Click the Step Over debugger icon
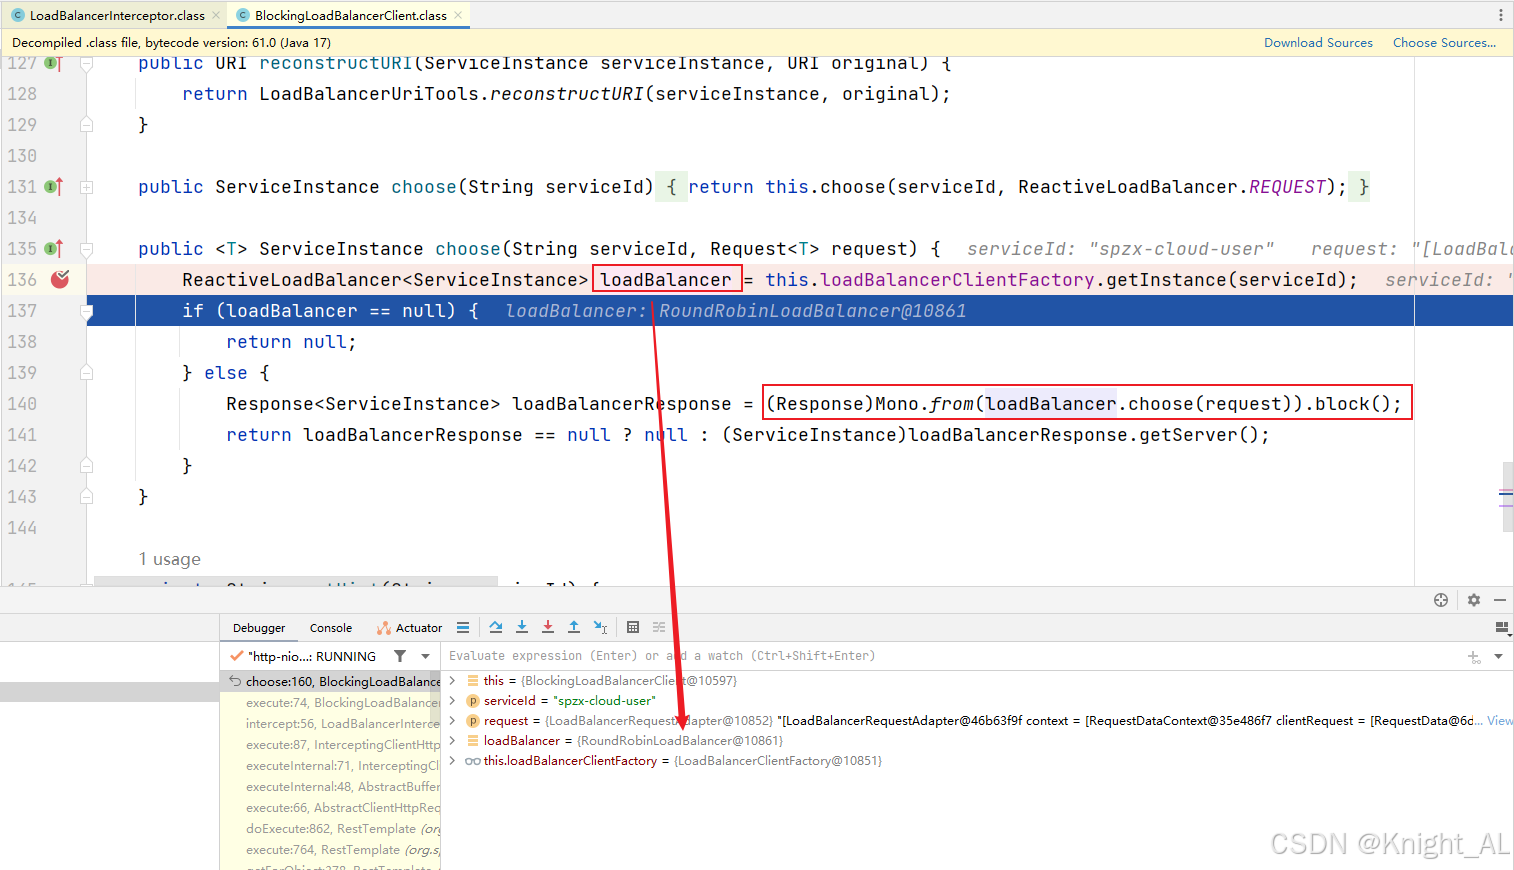Image resolution: width=1514 pixels, height=870 pixels. [496, 627]
